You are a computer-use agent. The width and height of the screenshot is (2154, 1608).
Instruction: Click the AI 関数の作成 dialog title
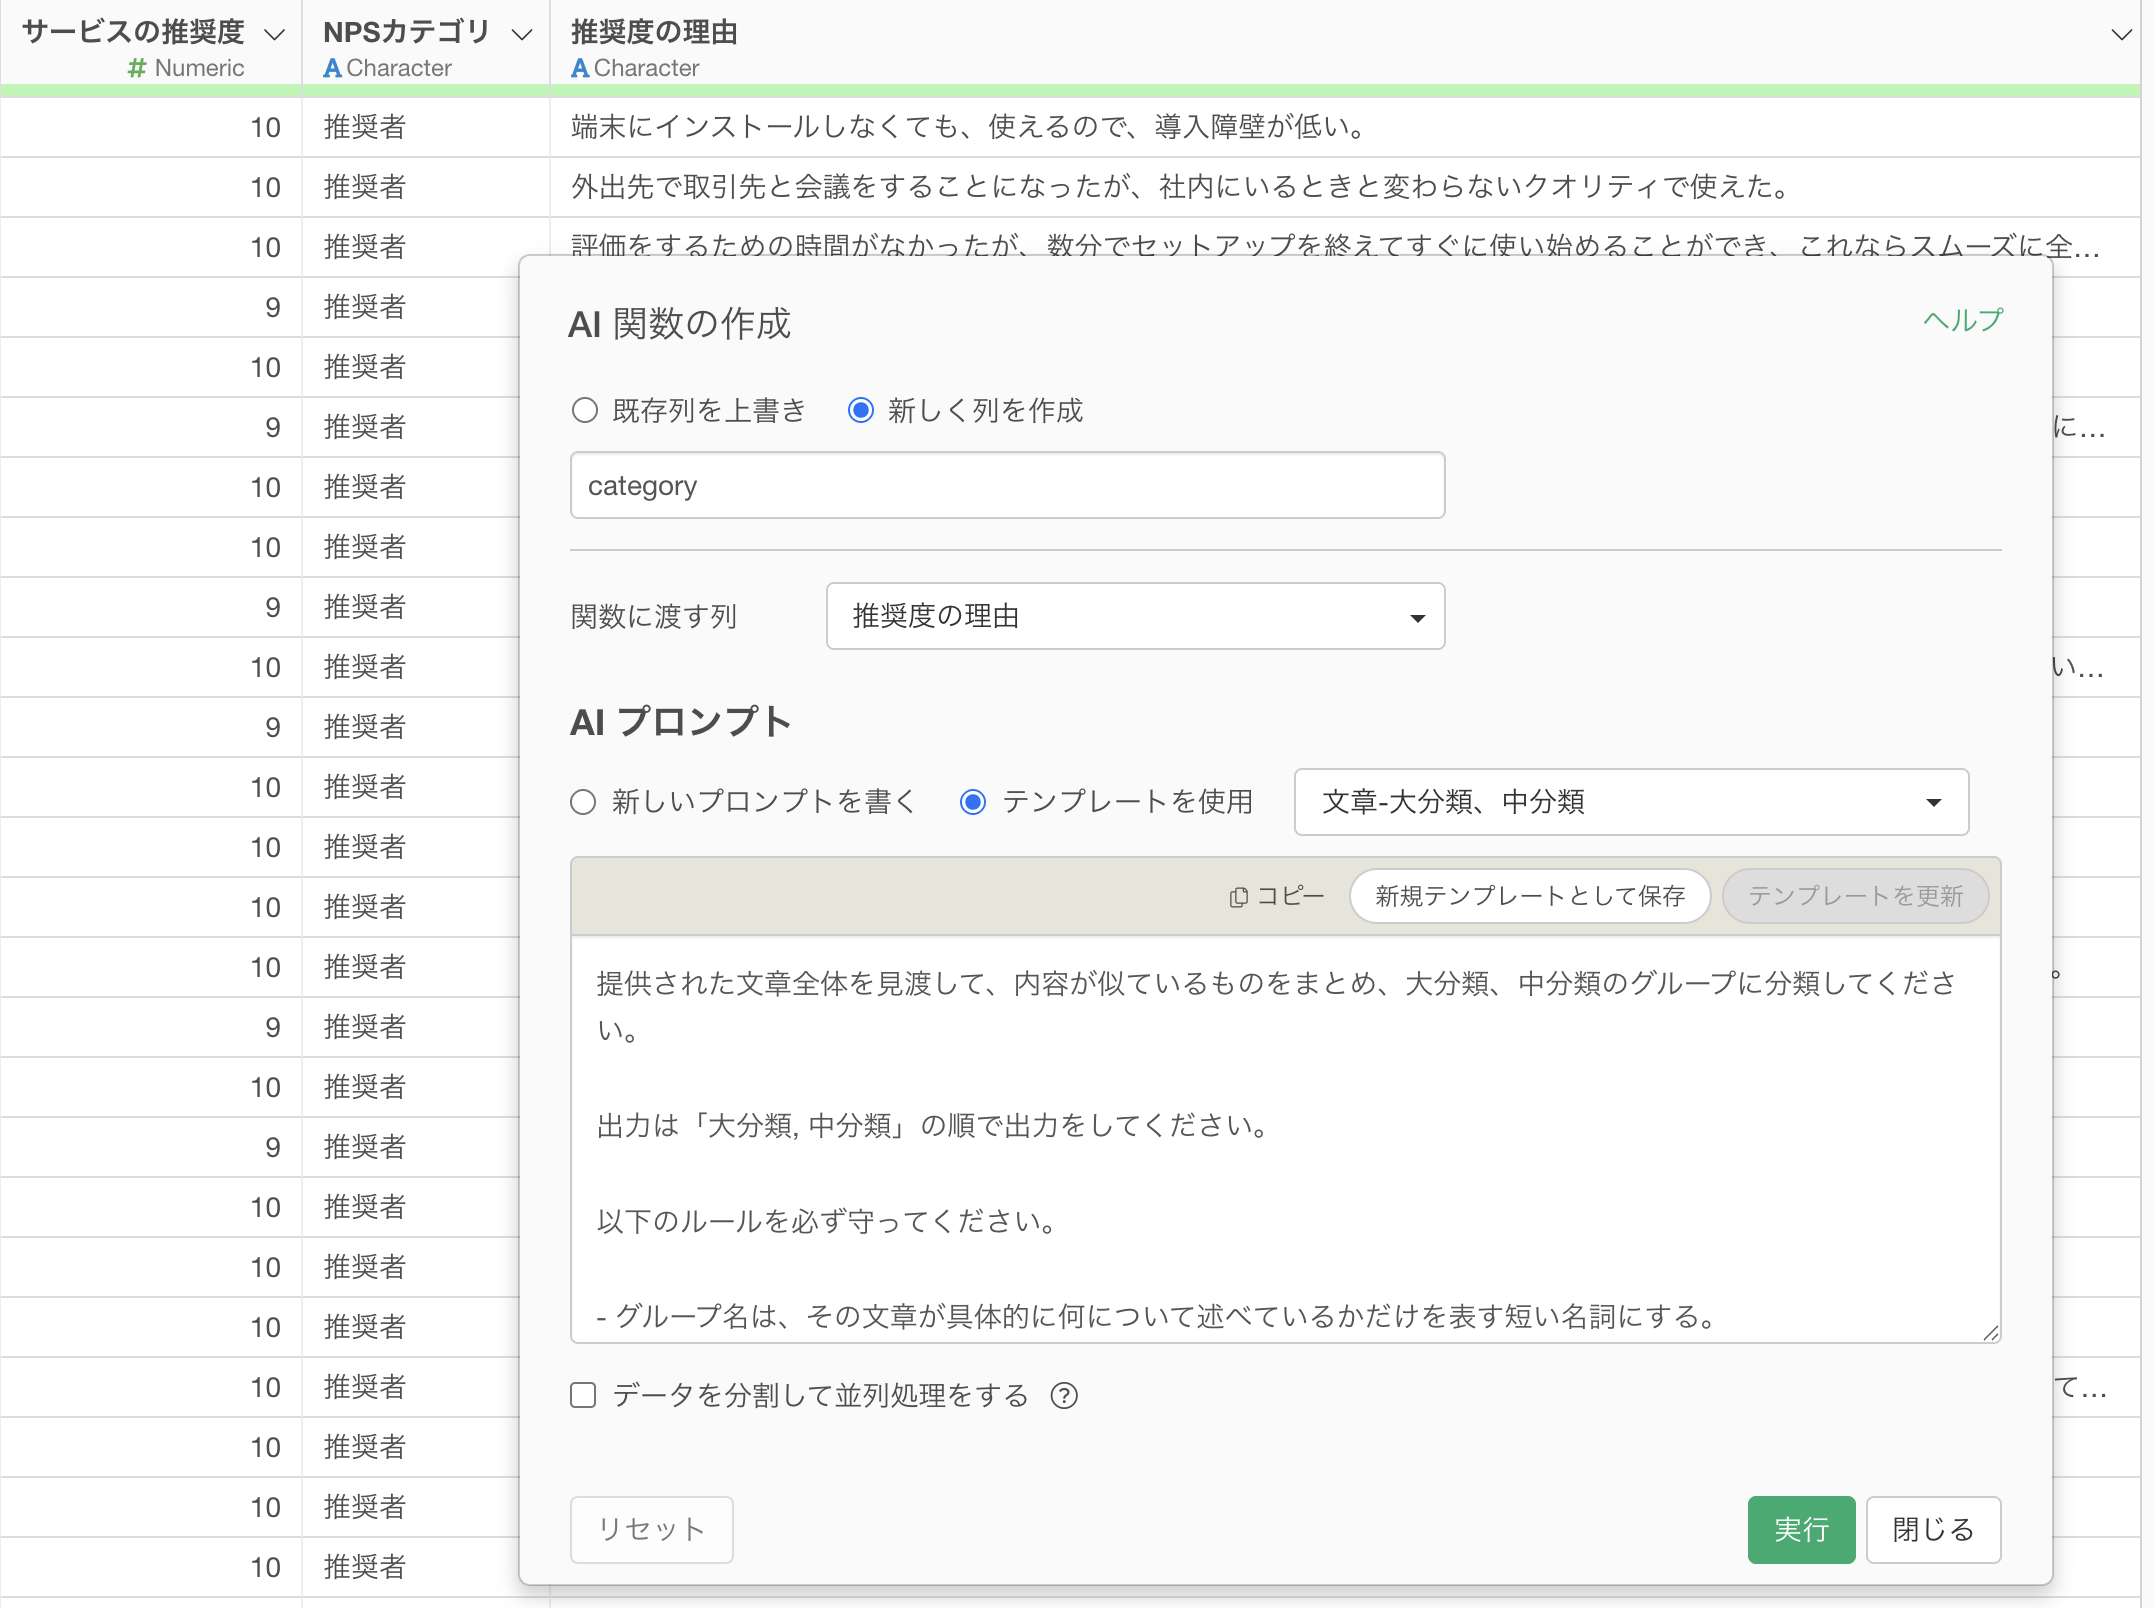680,324
